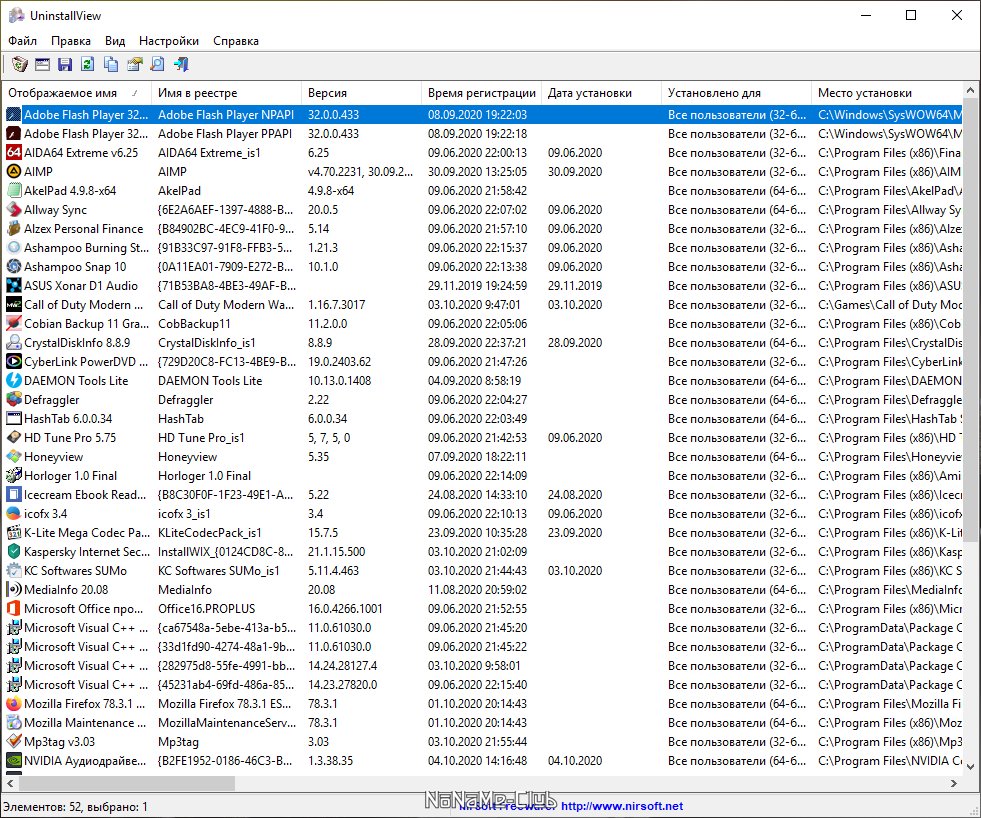Open the Справка menu
The width and height of the screenshot is (981, 818).
click(x=236, y=41)
